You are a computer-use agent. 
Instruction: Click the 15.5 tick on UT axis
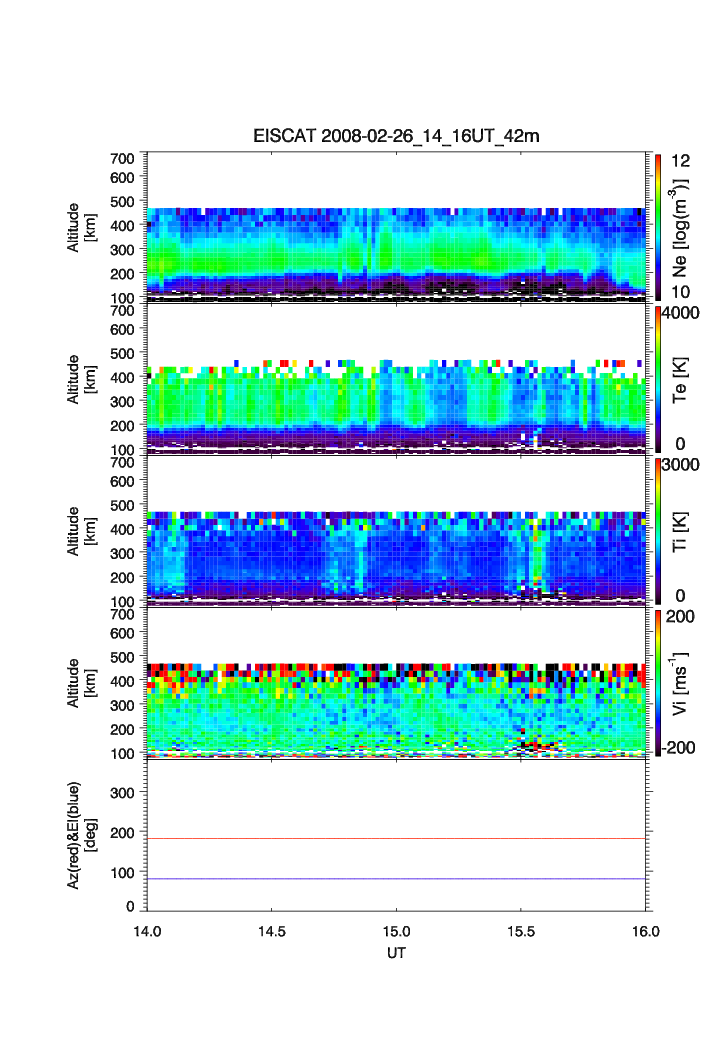point(523,931)
